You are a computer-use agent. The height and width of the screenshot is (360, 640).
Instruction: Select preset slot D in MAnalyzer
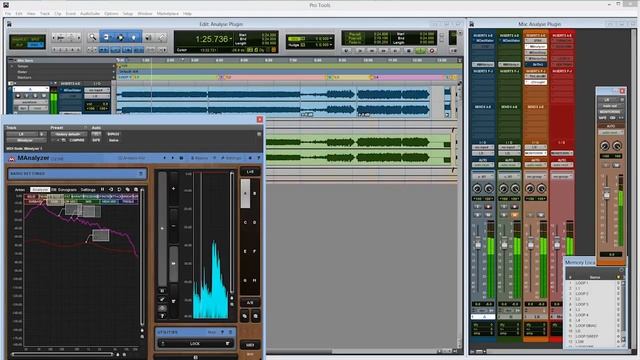pos(255,222)
